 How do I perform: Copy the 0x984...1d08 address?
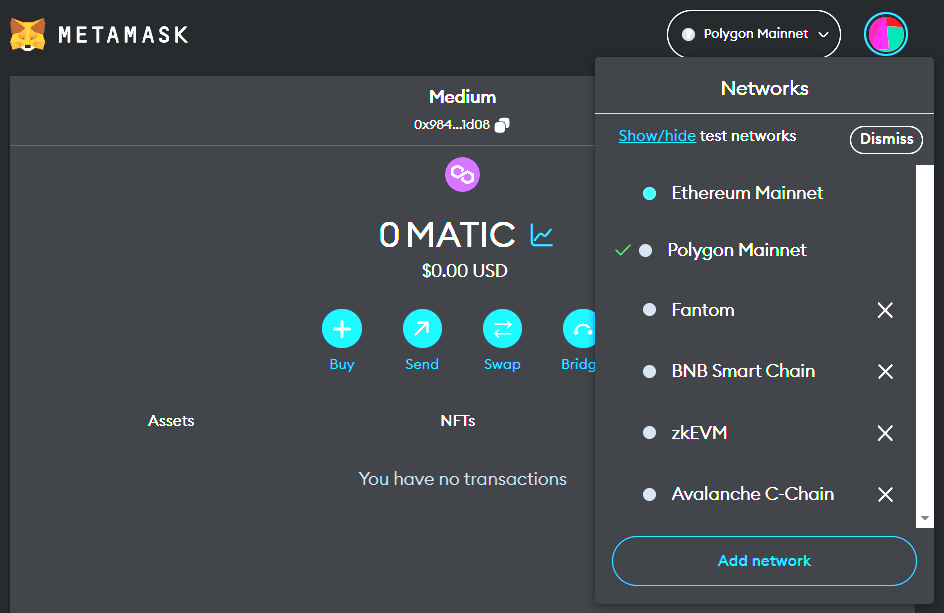[x=502, y=125]
